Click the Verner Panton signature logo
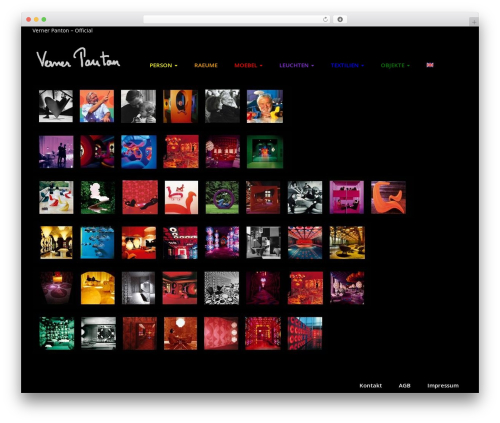The height and width of the screenshot is (423, 500). coord(78,58)
